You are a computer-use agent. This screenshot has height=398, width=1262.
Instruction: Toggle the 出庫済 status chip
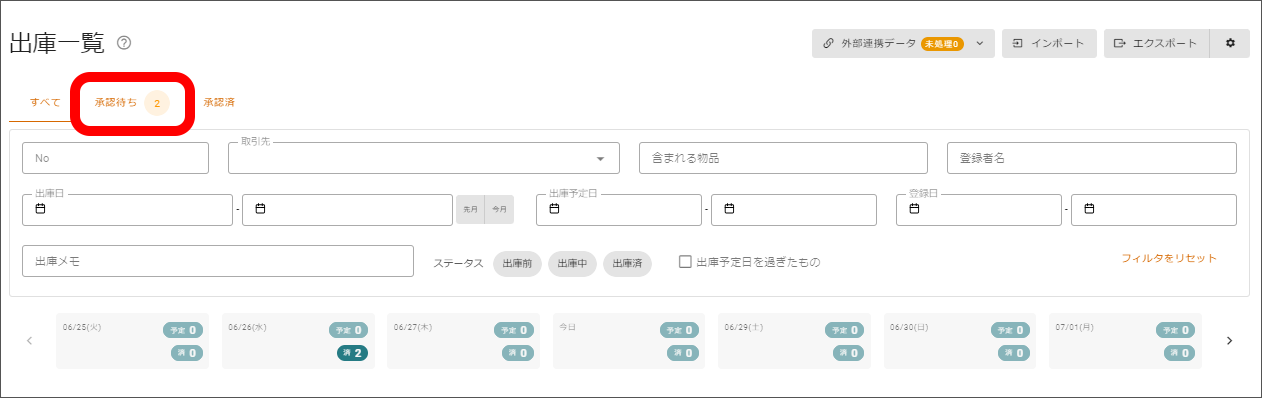click(627, 263)
